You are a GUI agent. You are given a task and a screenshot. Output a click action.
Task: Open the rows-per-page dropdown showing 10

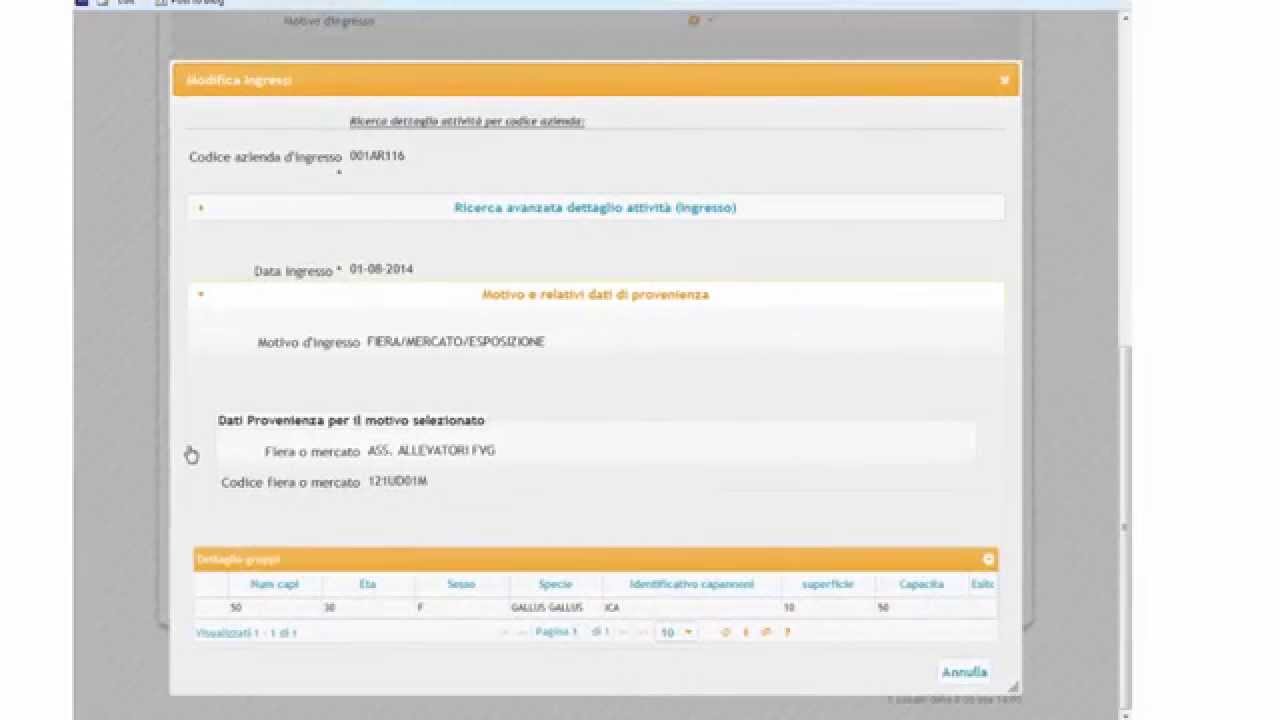677,632
